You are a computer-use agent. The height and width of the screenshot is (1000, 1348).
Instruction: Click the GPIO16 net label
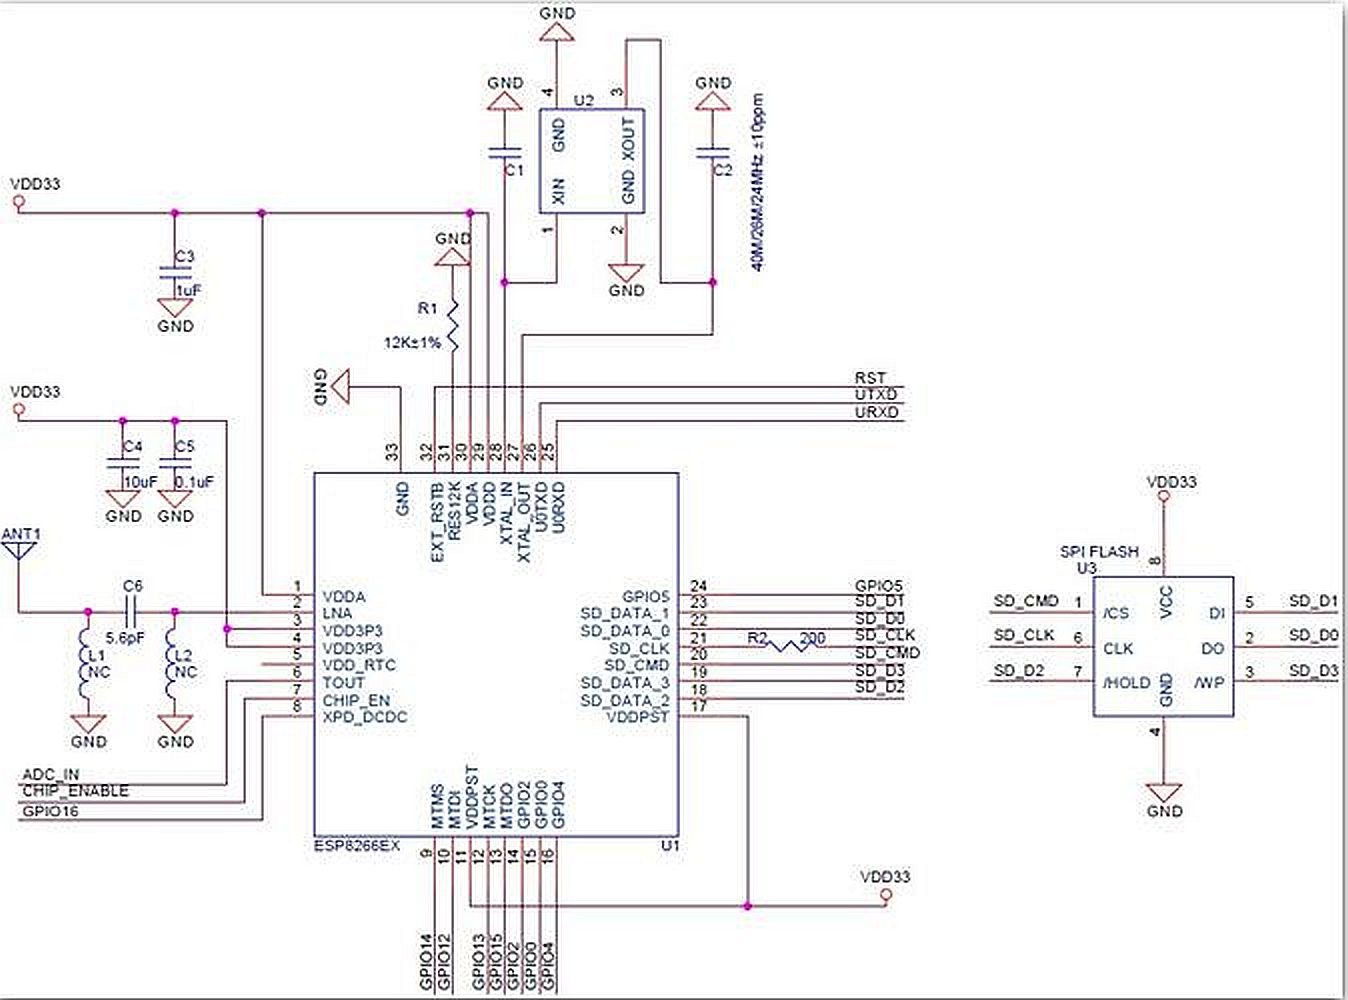coord(50,811)
